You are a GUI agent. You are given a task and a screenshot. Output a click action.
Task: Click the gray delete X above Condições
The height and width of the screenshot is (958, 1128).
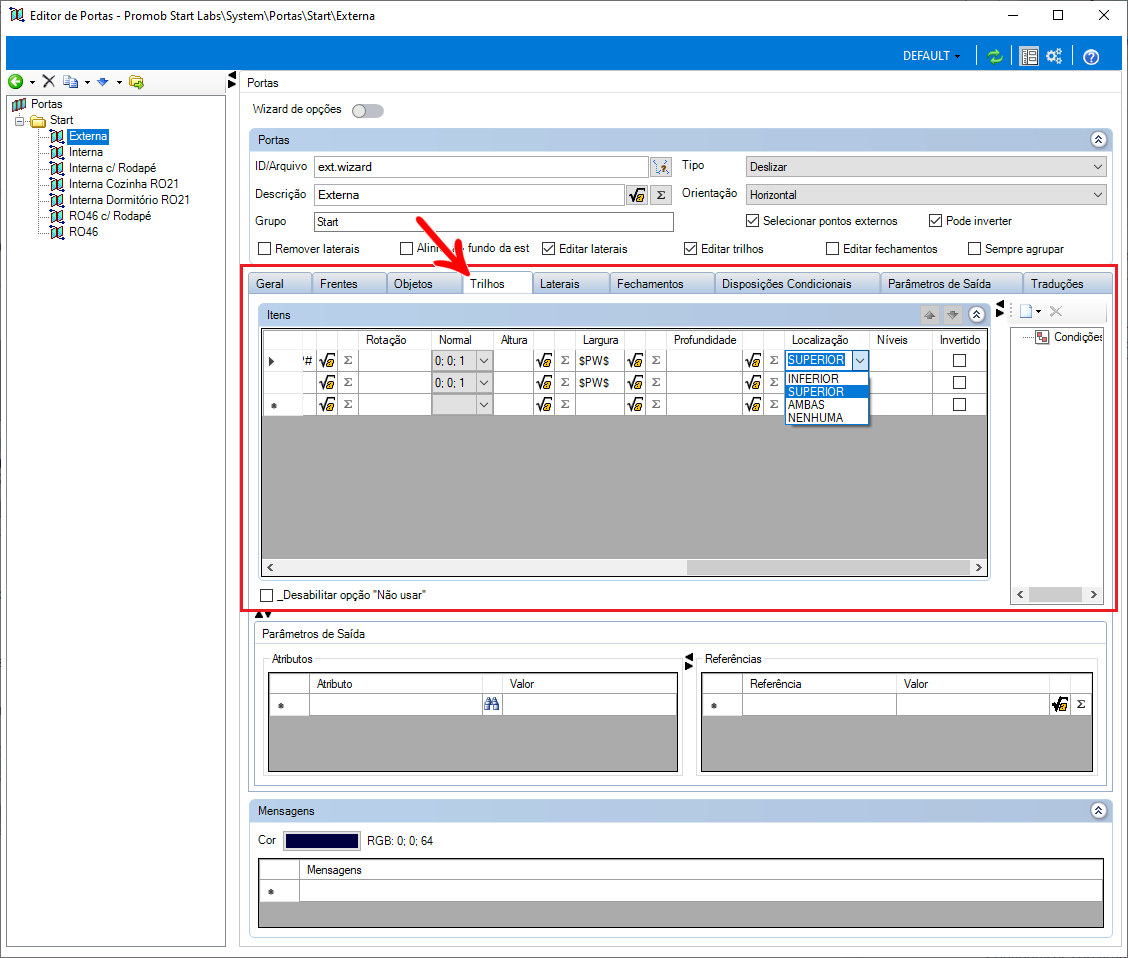pyautogui.click(x=1055, y=311)
